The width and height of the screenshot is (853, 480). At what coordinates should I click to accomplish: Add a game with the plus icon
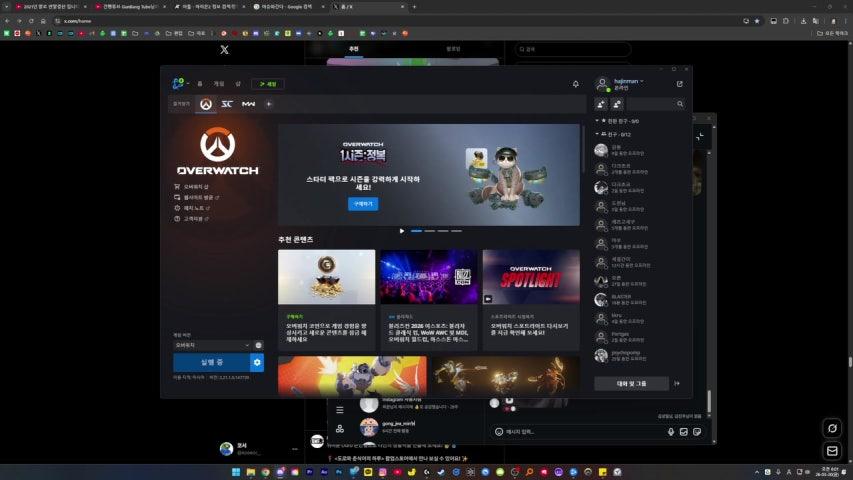(269, 104)
